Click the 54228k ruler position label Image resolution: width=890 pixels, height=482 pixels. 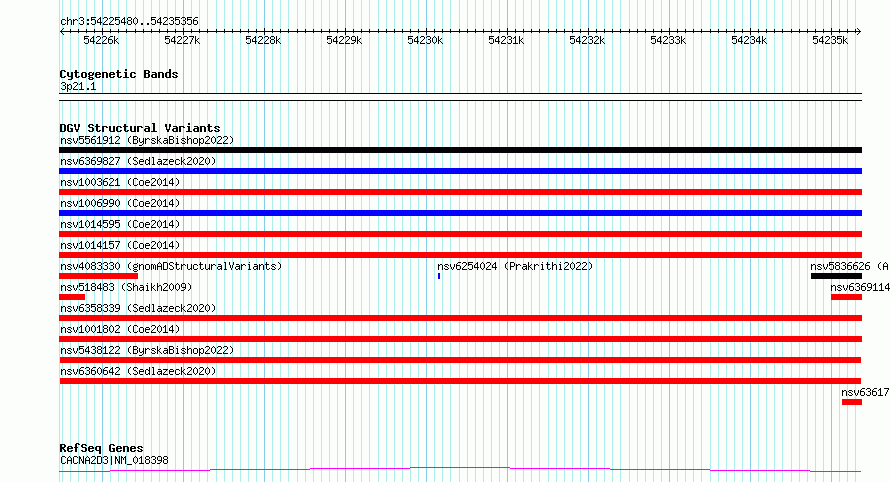[x=263, y=41]
